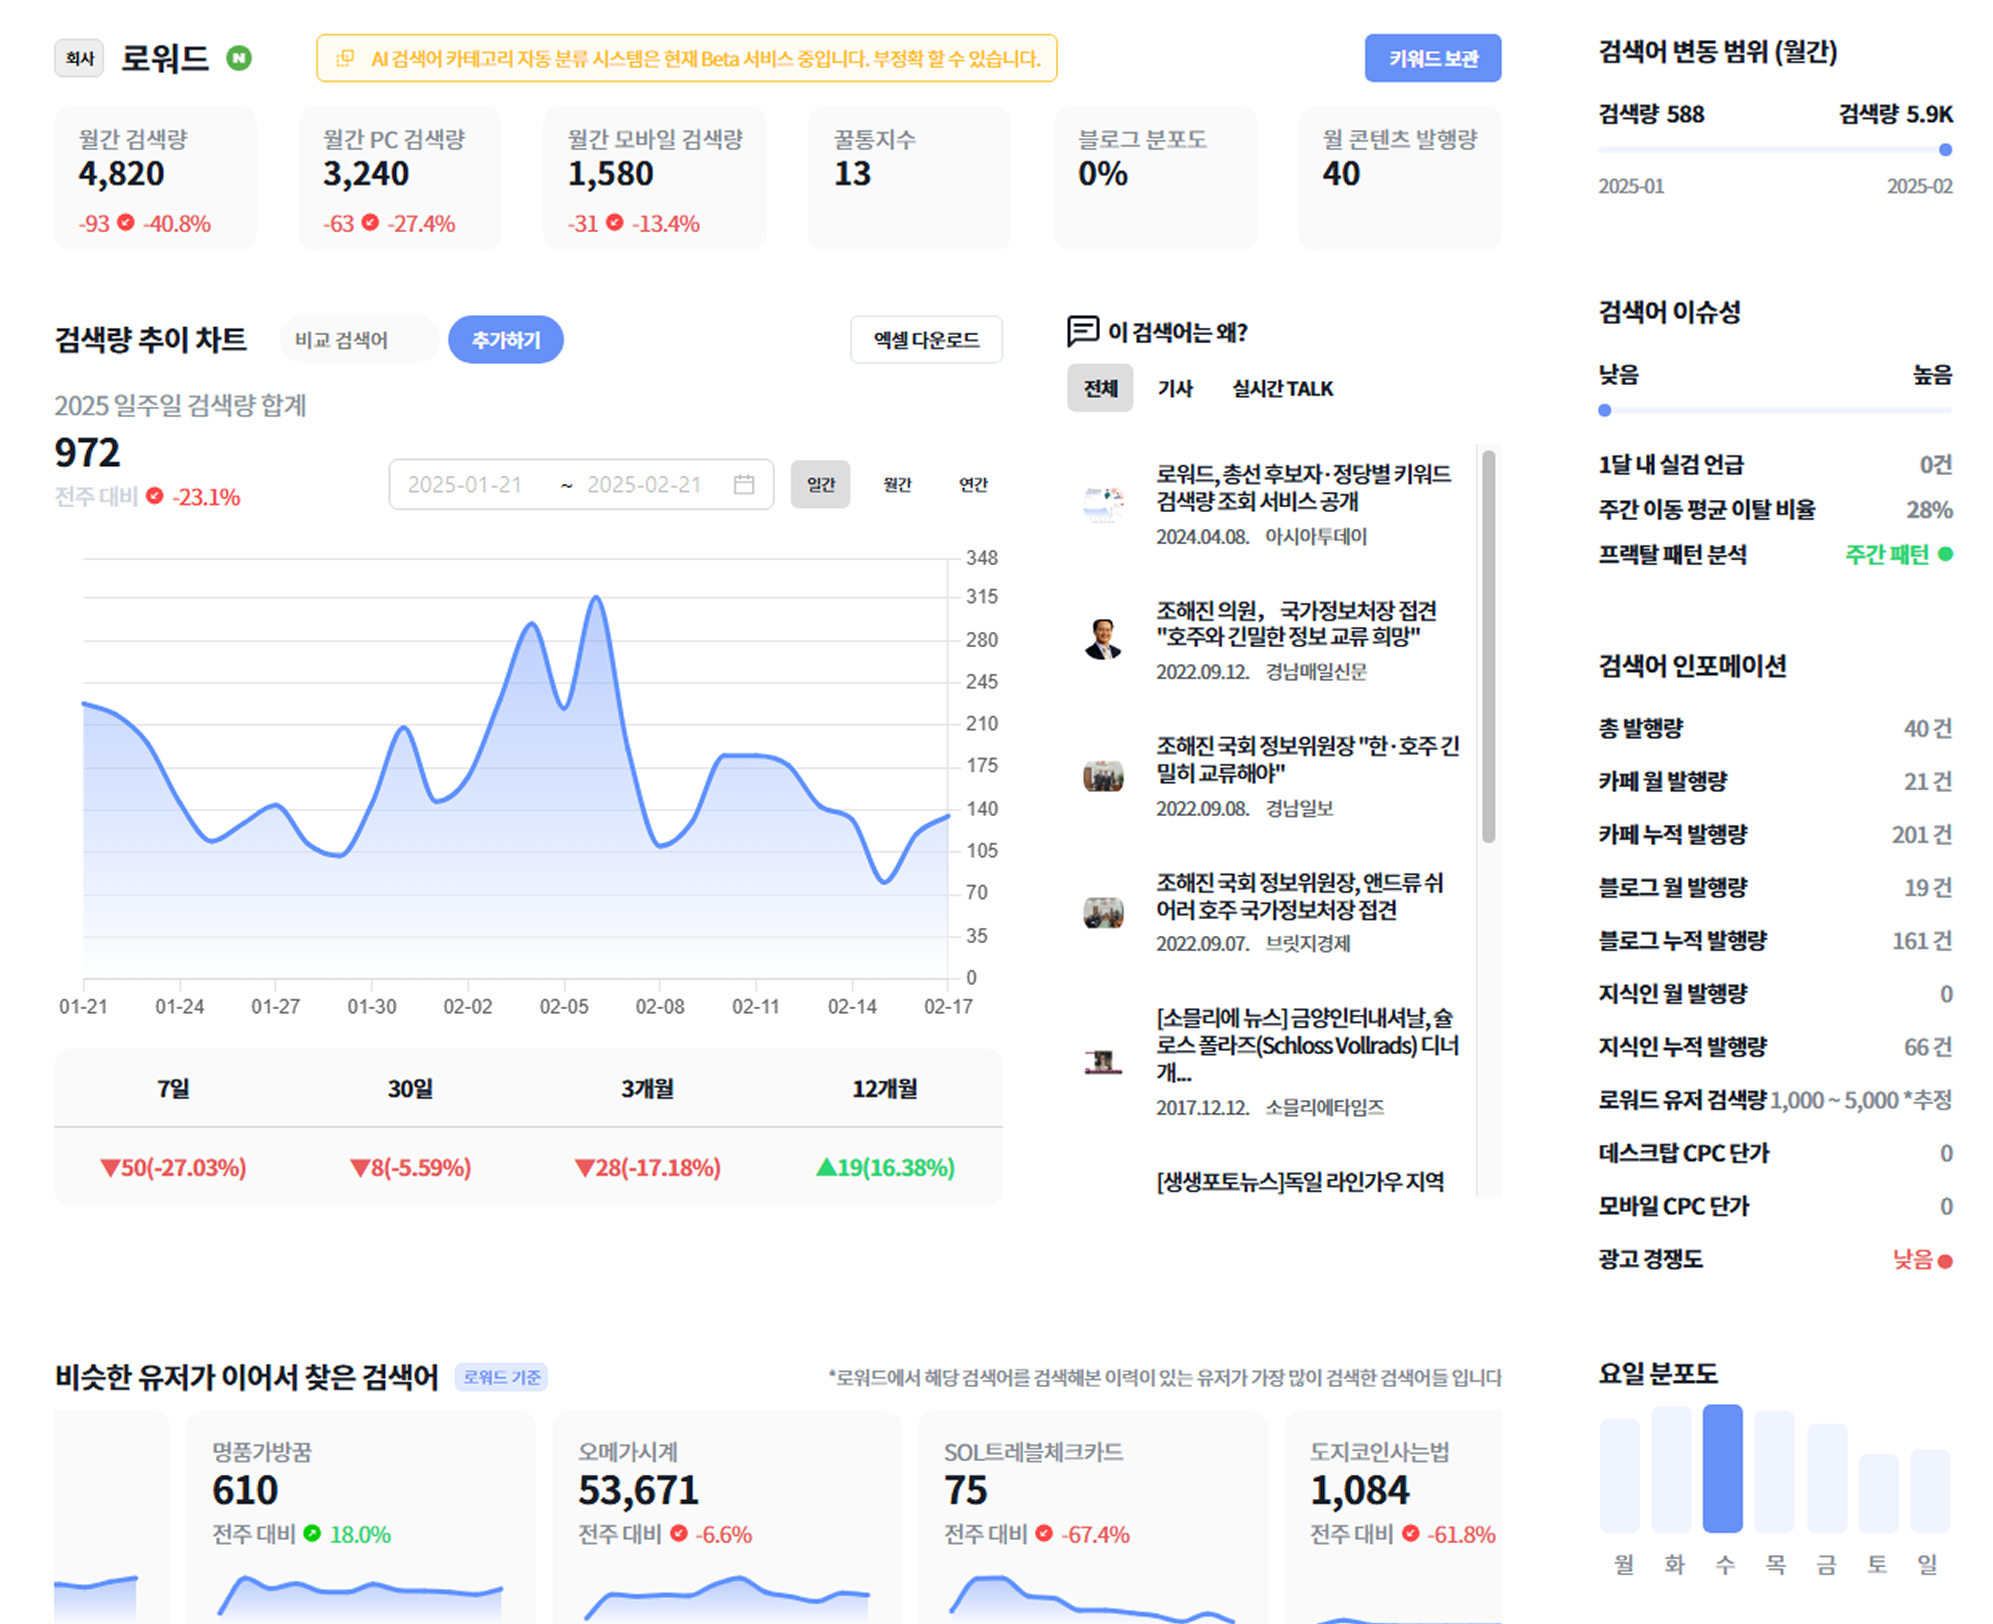This screenshot has width=1993, height=1624.
Task: Click the speech bubble icon beside '이 검색어는 왜?'
Action: point(1082,331)
